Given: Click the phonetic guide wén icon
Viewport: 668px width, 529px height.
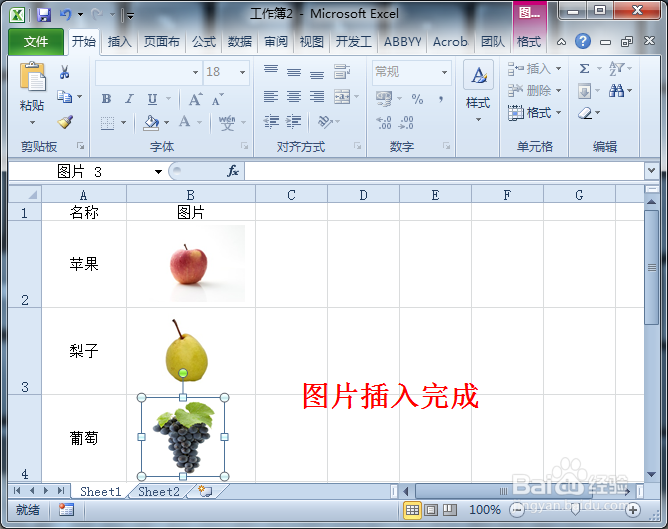Looking at the screenshot, I should [x=227, y=123].
